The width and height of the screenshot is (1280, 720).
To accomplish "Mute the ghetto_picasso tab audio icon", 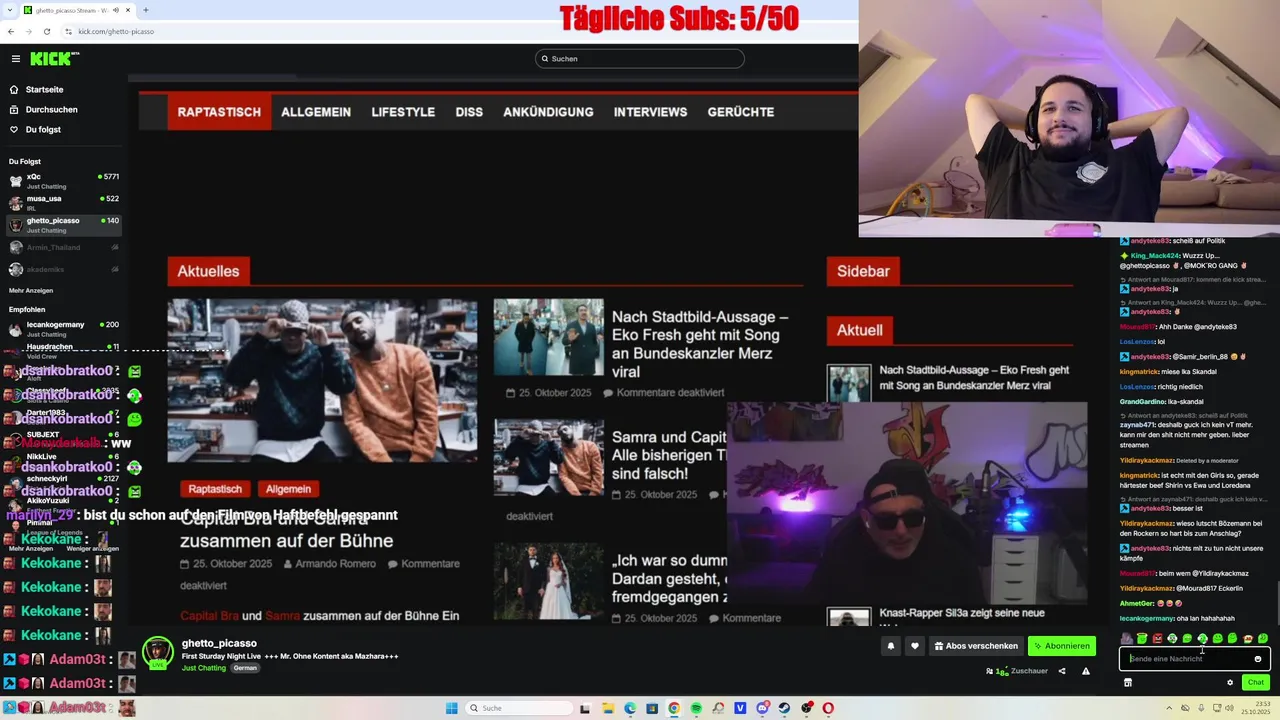I will [x=116, y=10].
